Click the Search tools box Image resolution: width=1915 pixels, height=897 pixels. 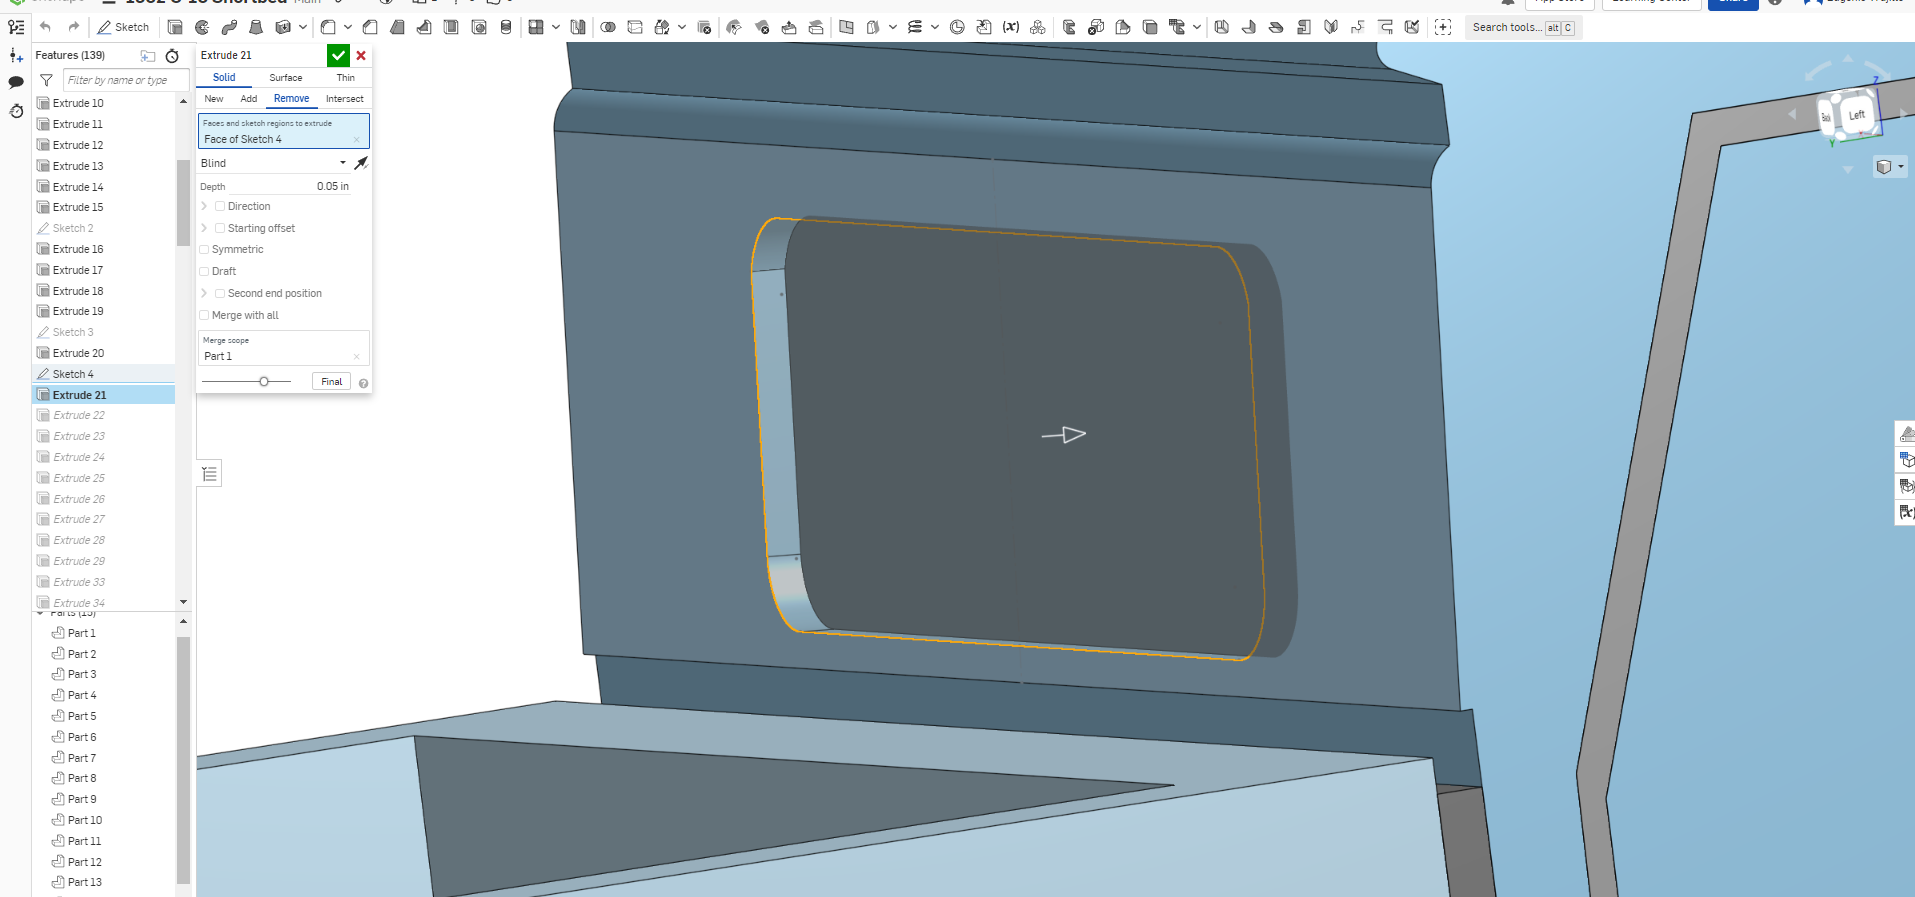1523,27
